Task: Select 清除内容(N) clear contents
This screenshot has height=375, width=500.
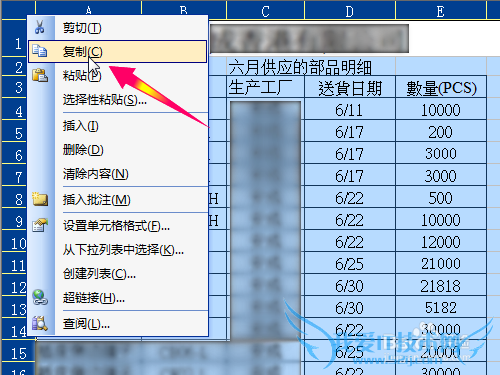Action: point(117,174)
